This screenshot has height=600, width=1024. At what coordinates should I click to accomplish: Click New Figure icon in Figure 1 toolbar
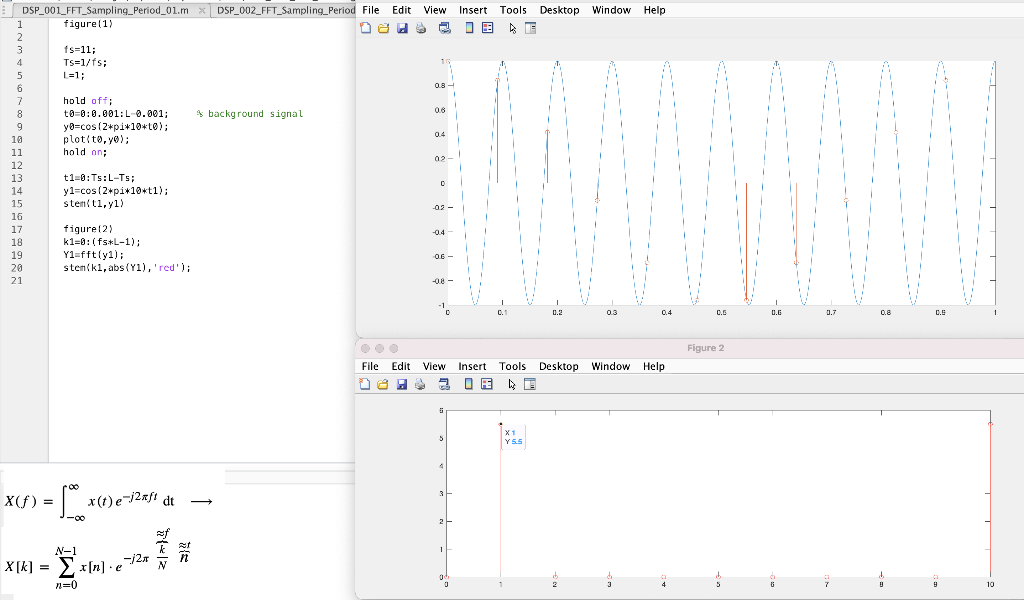click(x=365, y=28)
